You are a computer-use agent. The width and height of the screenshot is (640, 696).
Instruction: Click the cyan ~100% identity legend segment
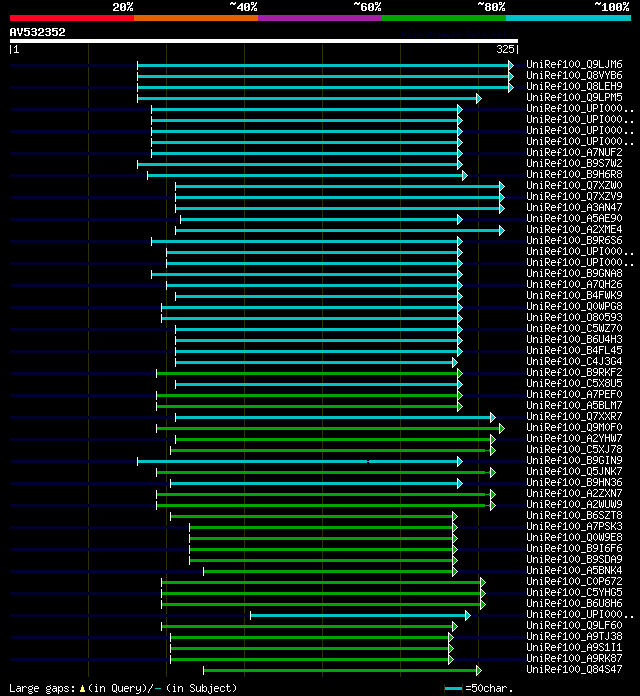tap(568, 18)
